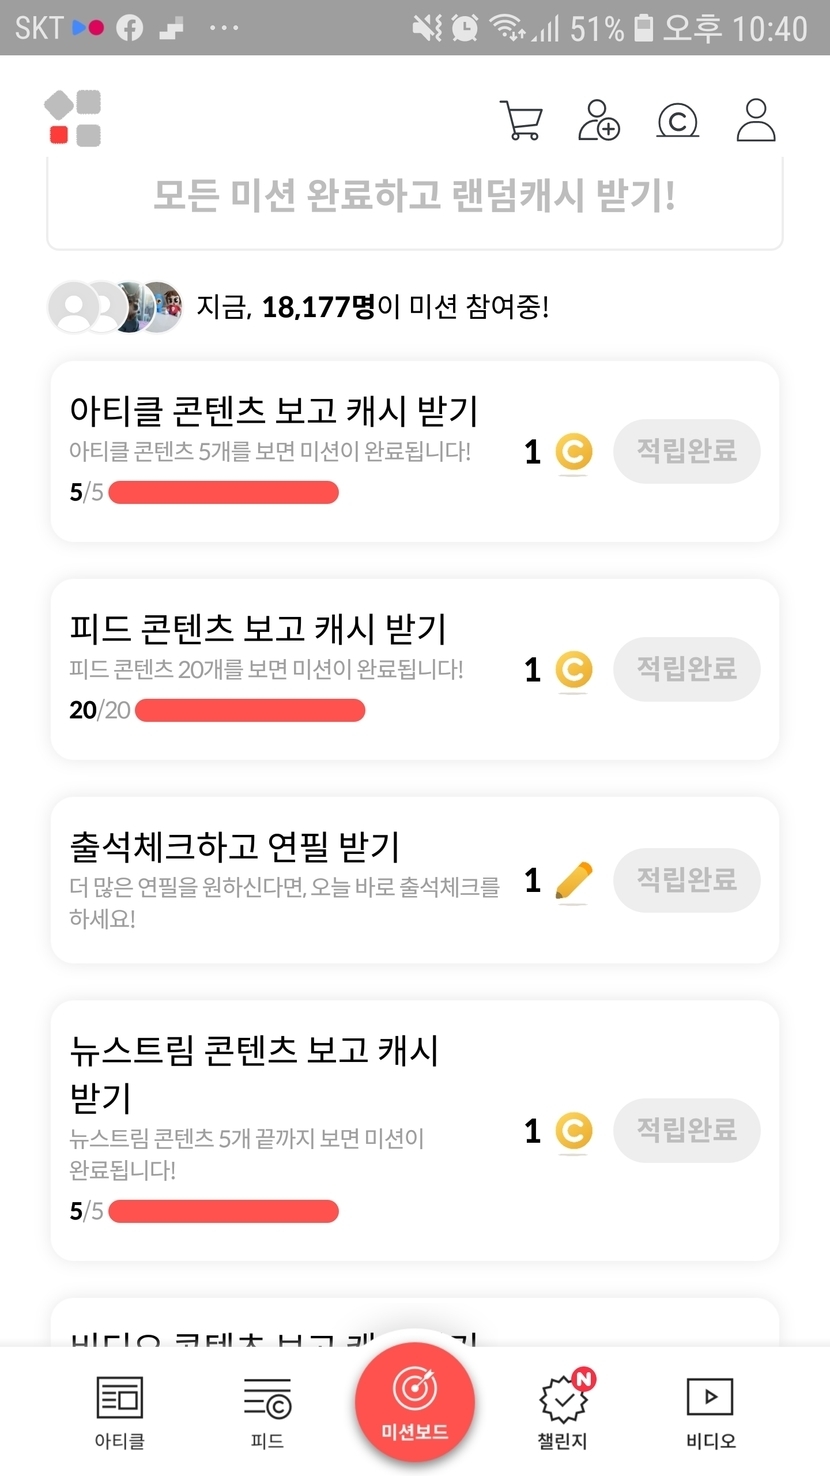Go to the 챌린지 tab
The image size is (830, 1476).
pyautogui.click(x=563, y=1412)
